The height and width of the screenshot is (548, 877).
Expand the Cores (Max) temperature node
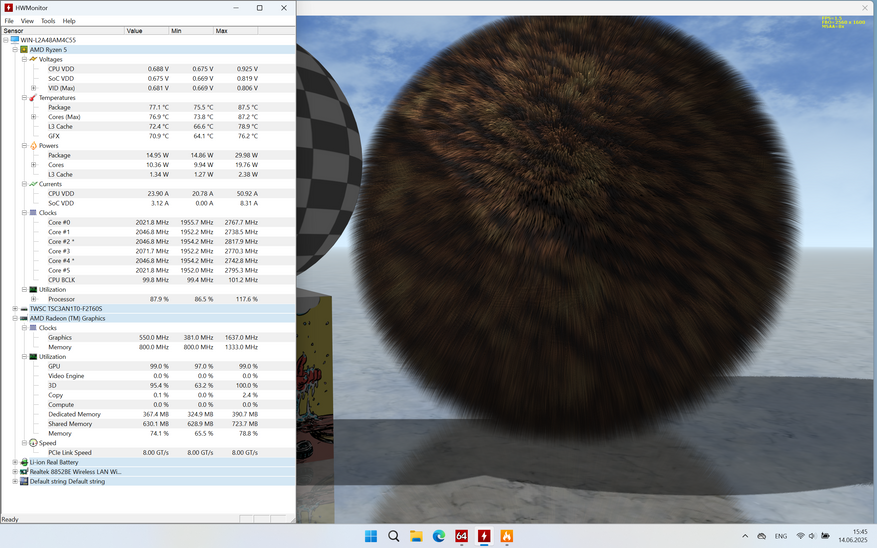pos(34,117)
